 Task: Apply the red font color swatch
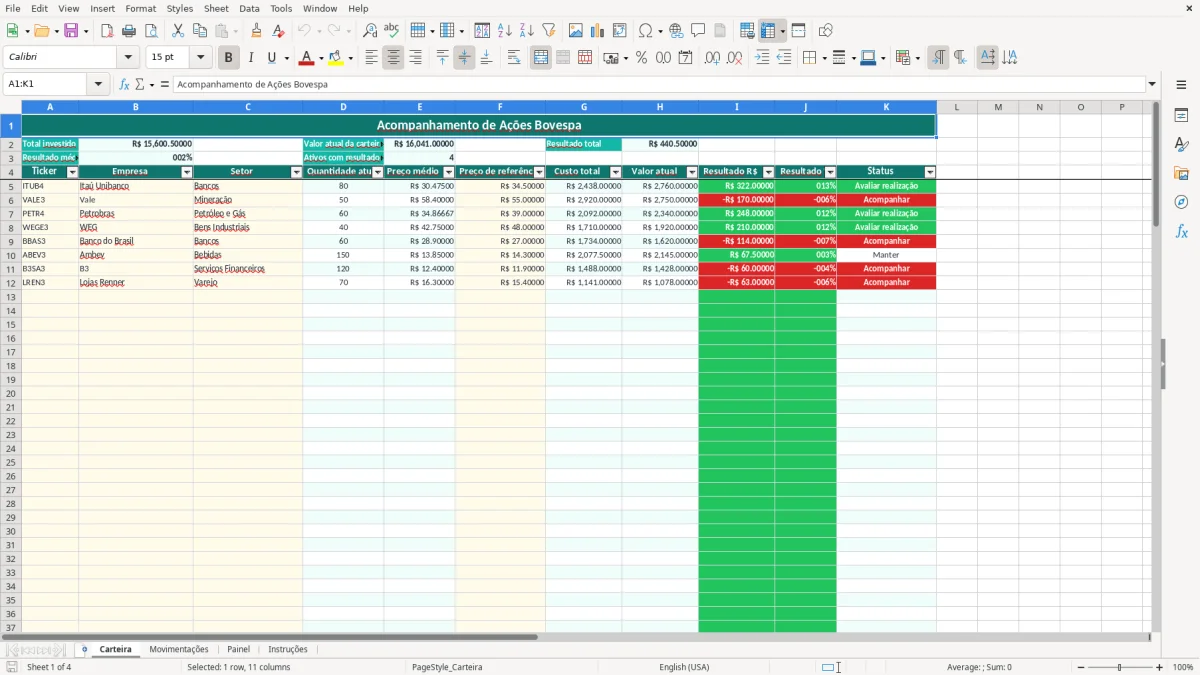point(307,58)
